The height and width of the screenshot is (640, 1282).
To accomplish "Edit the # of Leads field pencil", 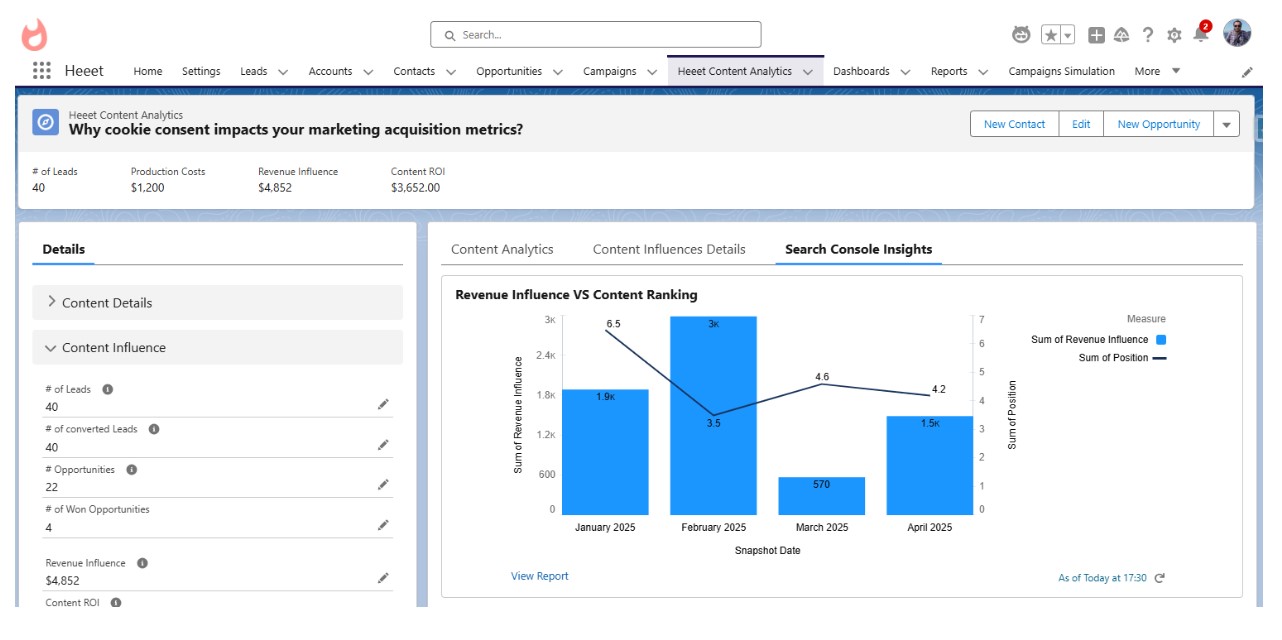I will [x=383, y=404].
